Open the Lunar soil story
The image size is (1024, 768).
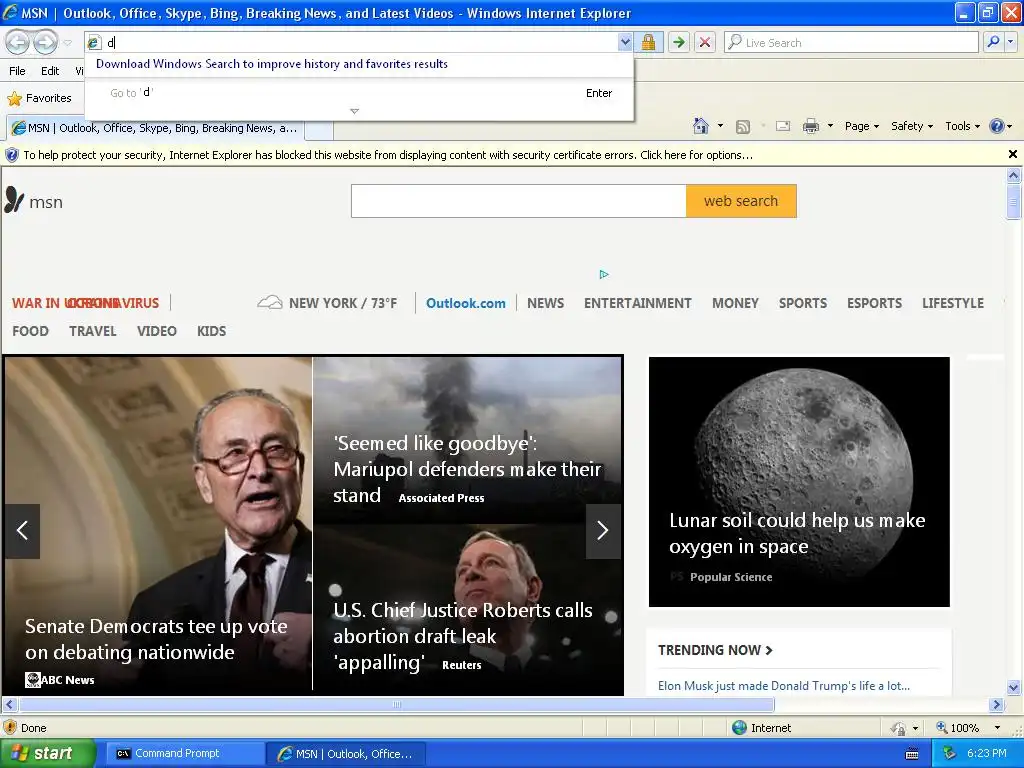pyautogui.click(x=799, y=481)
